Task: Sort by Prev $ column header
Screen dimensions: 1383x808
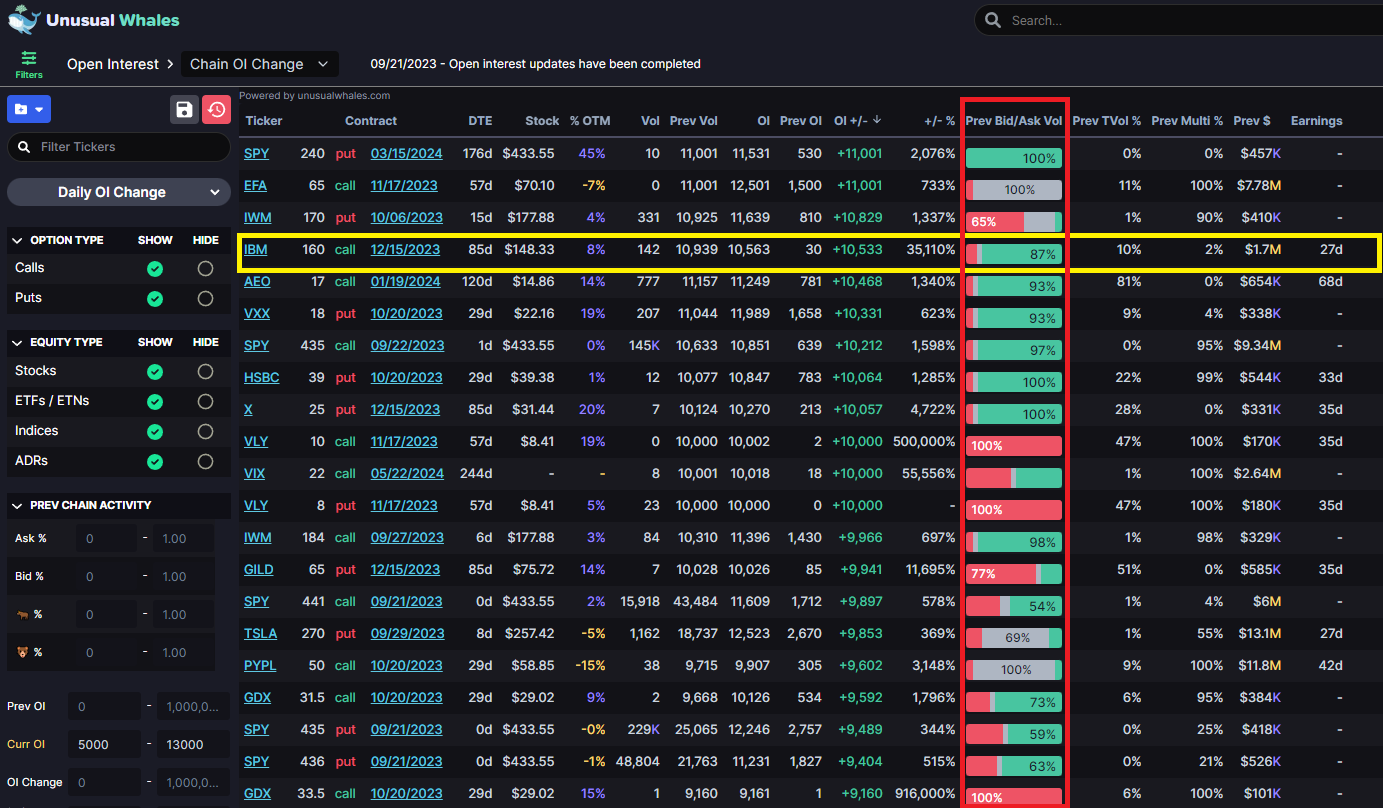Action: click(x=1252, y=120)
